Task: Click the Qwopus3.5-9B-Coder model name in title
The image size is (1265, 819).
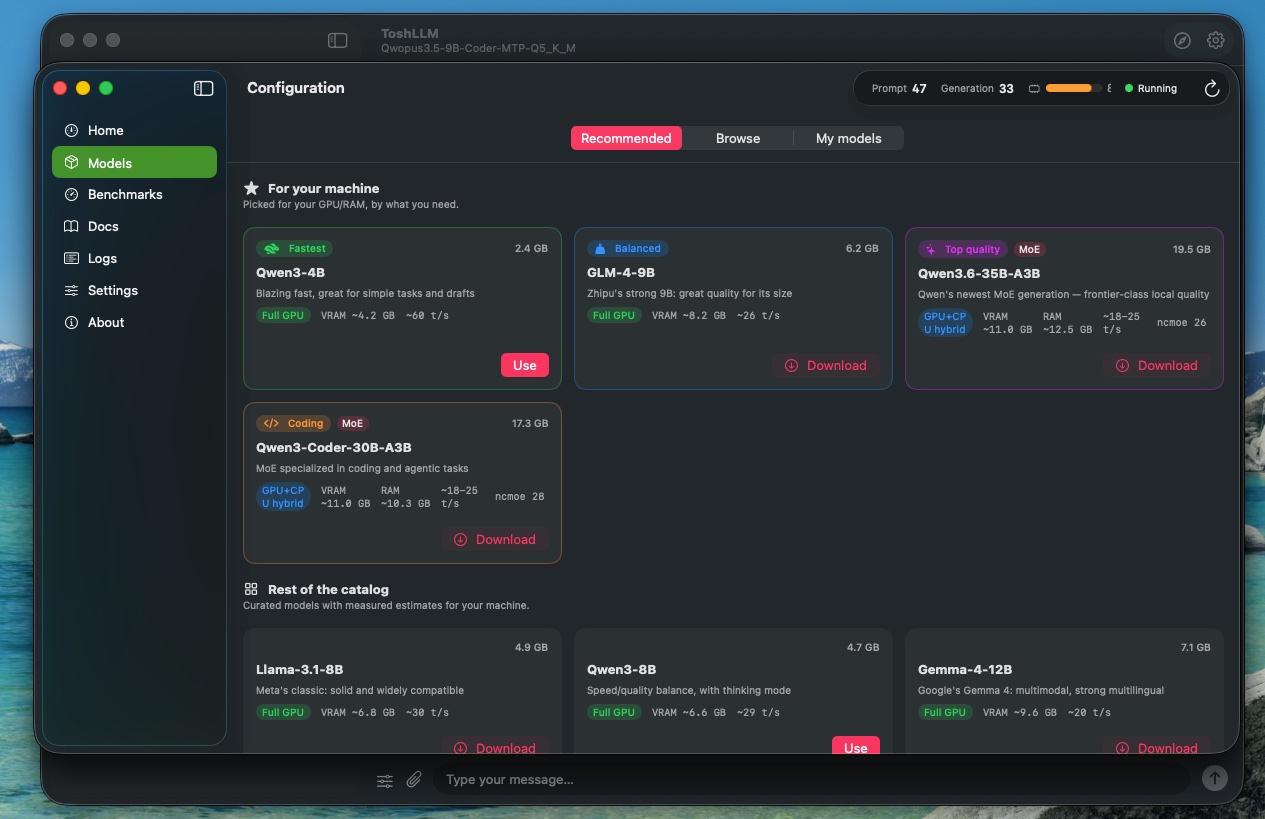Action: pos(478,48)
